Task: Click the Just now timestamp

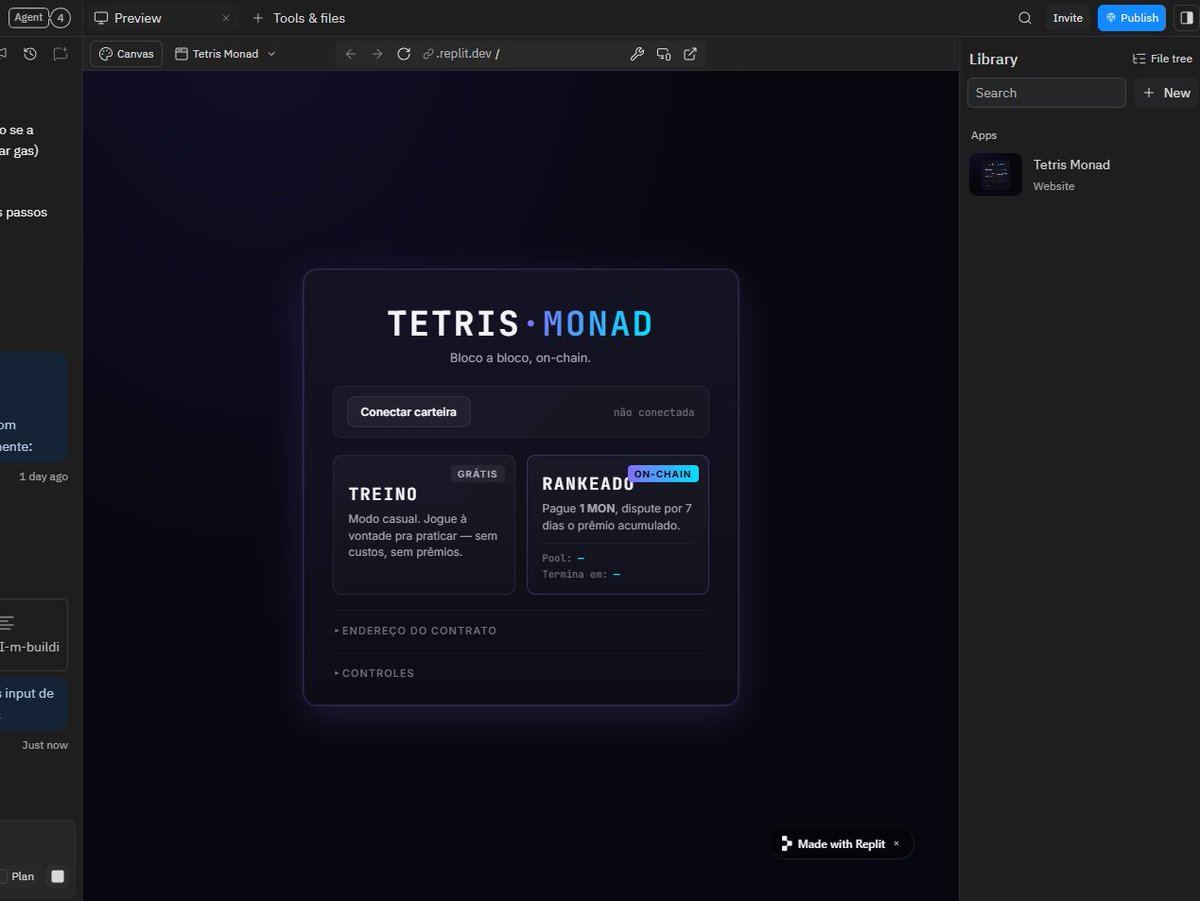Action: point(45,745)
